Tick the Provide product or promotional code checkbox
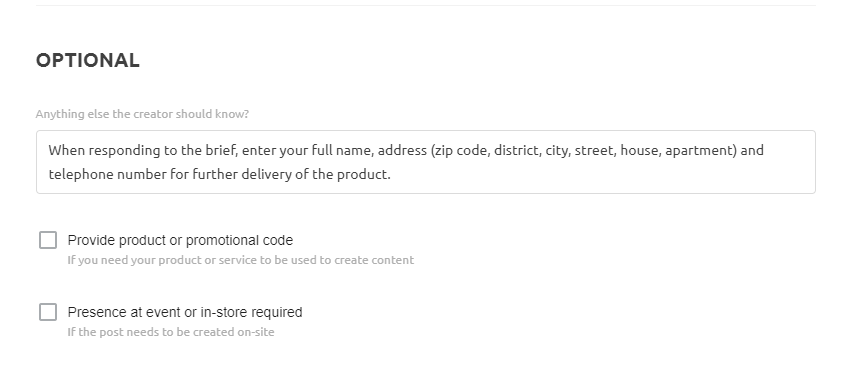 pyautogui.click(x=48, y=240)
